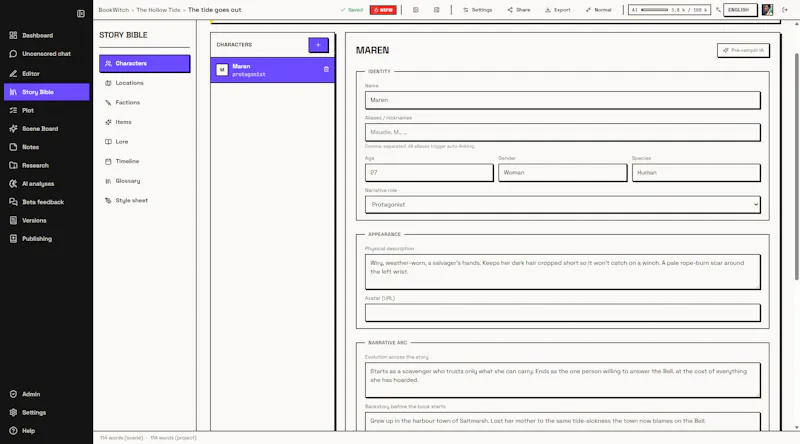This screenshot has height=444, width=800.
Task: Click the page vertical scrollbar
Action: click(x=796, y=166)
